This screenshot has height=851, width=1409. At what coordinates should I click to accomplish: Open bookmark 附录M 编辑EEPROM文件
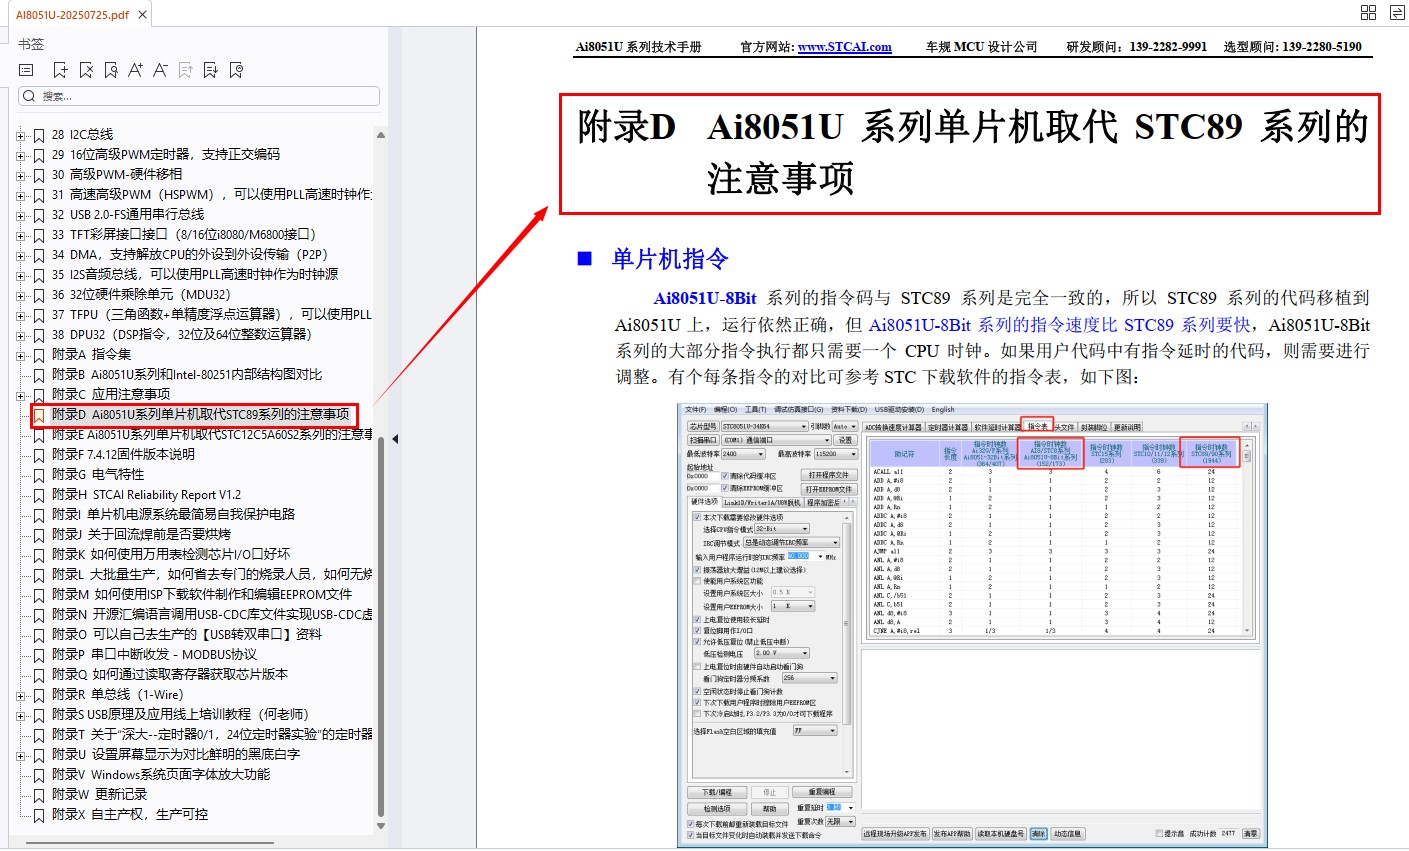click(x=202, y=594)
